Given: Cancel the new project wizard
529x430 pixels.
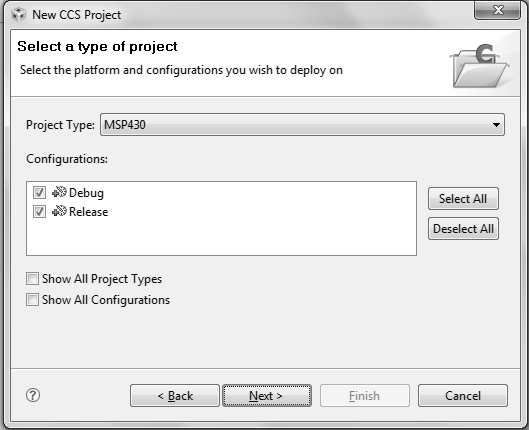Looking at the screenshot, I should coord(463,395).
